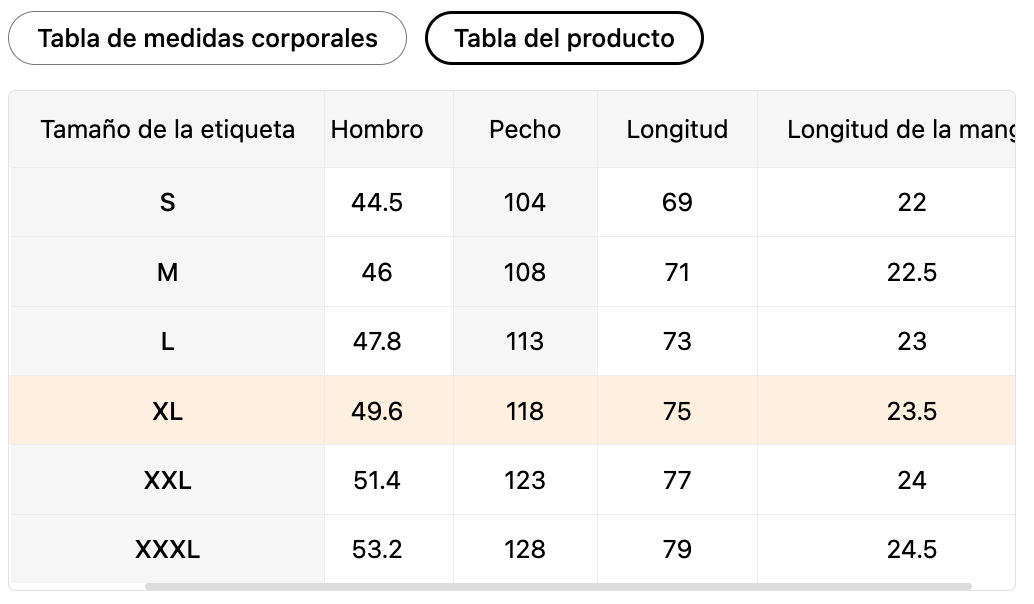Click the 79 Longitud value for XXXL

click(x=677, y=549)
